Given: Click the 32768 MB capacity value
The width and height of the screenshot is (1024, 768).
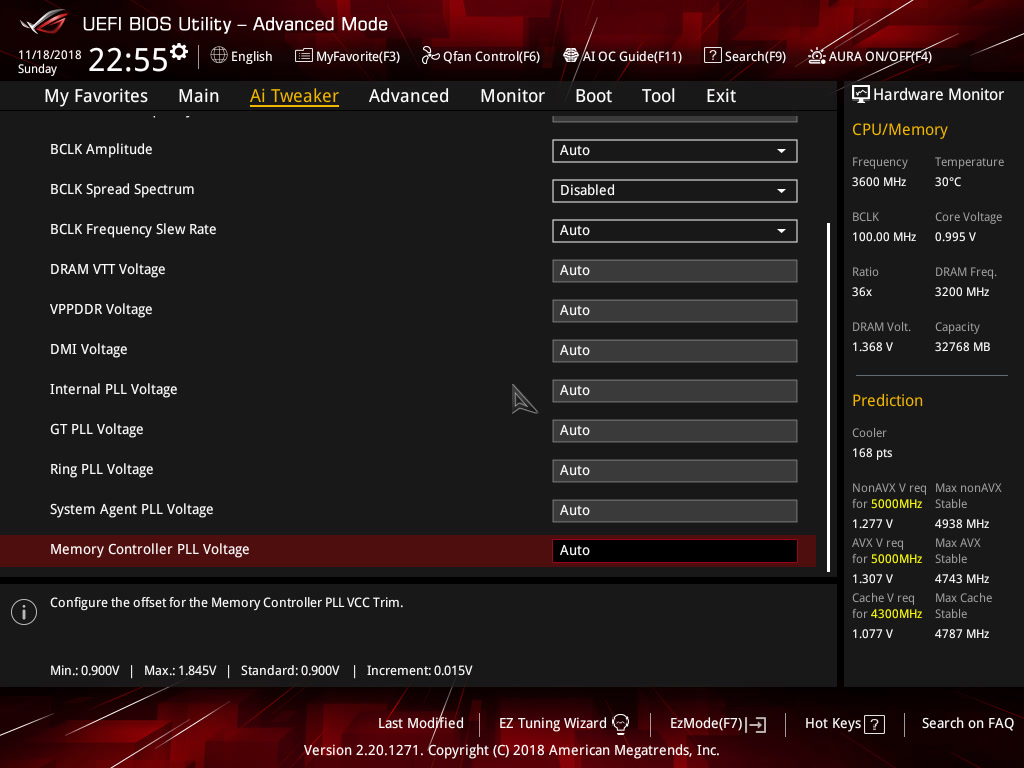Looking at the screenshot, I should coord(962,347).
